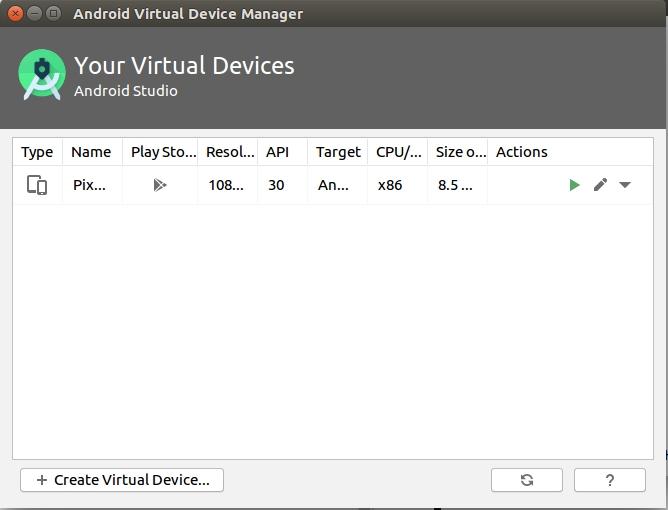Viewport: 668px width, 510px height.
Task: Sort by the Type column header
Action: (37, 152)
